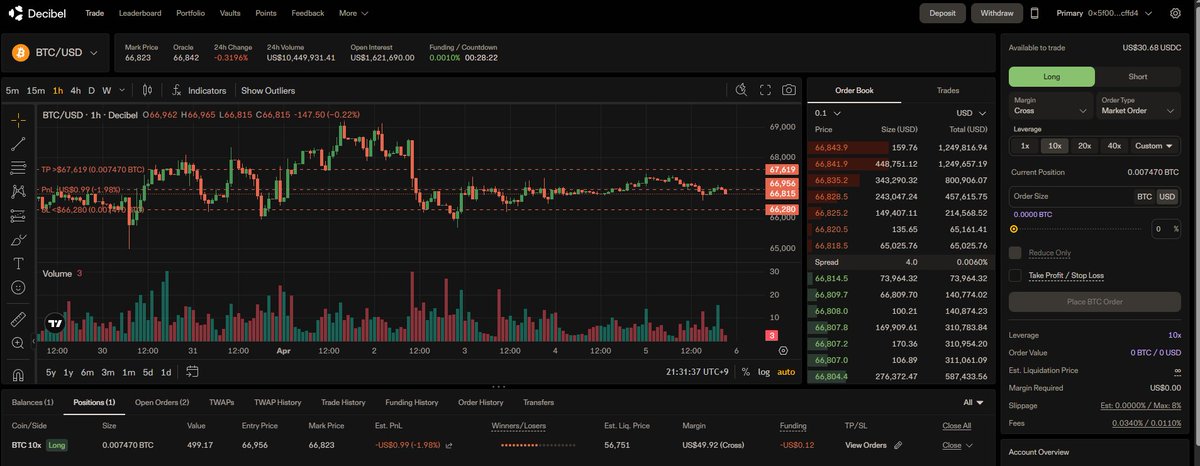Viewport: 1200px width, 466px height.
Task: Open the All filter dropdown in positions panel
Action: pyautogui.click(x=973, y=402)
